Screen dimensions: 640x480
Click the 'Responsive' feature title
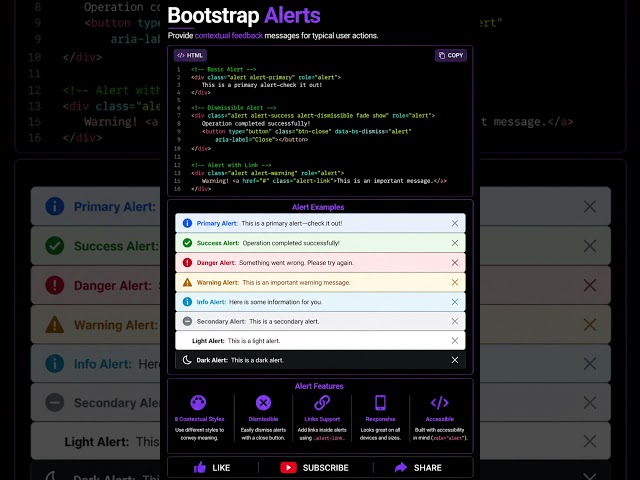pos(380,419)
